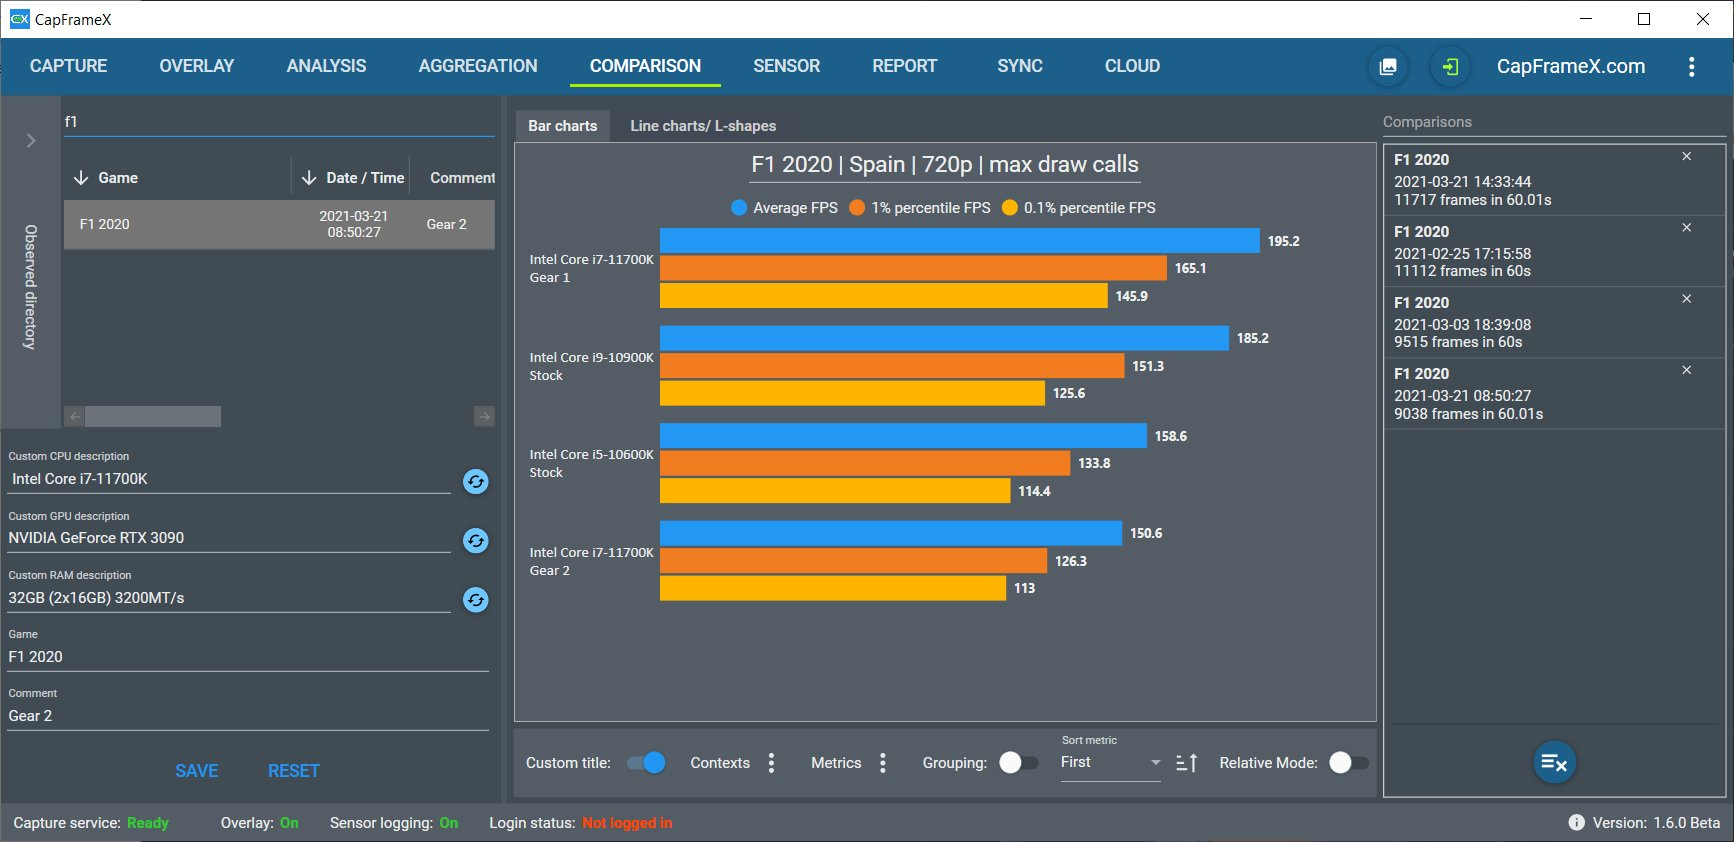The image size is (1734, 842).
Task: Switch to the AGGREGATION tab
Action: pos(478,66)
